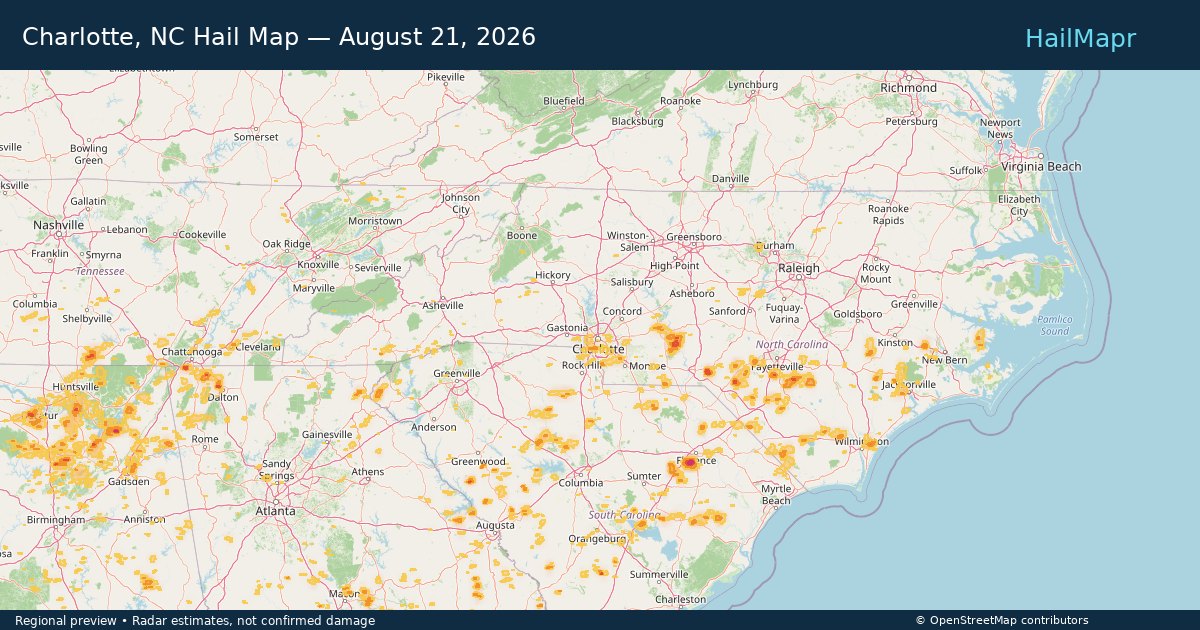
Task: Click the Huntsville city label
Action: pyautogui.click(x=76, y=386)
